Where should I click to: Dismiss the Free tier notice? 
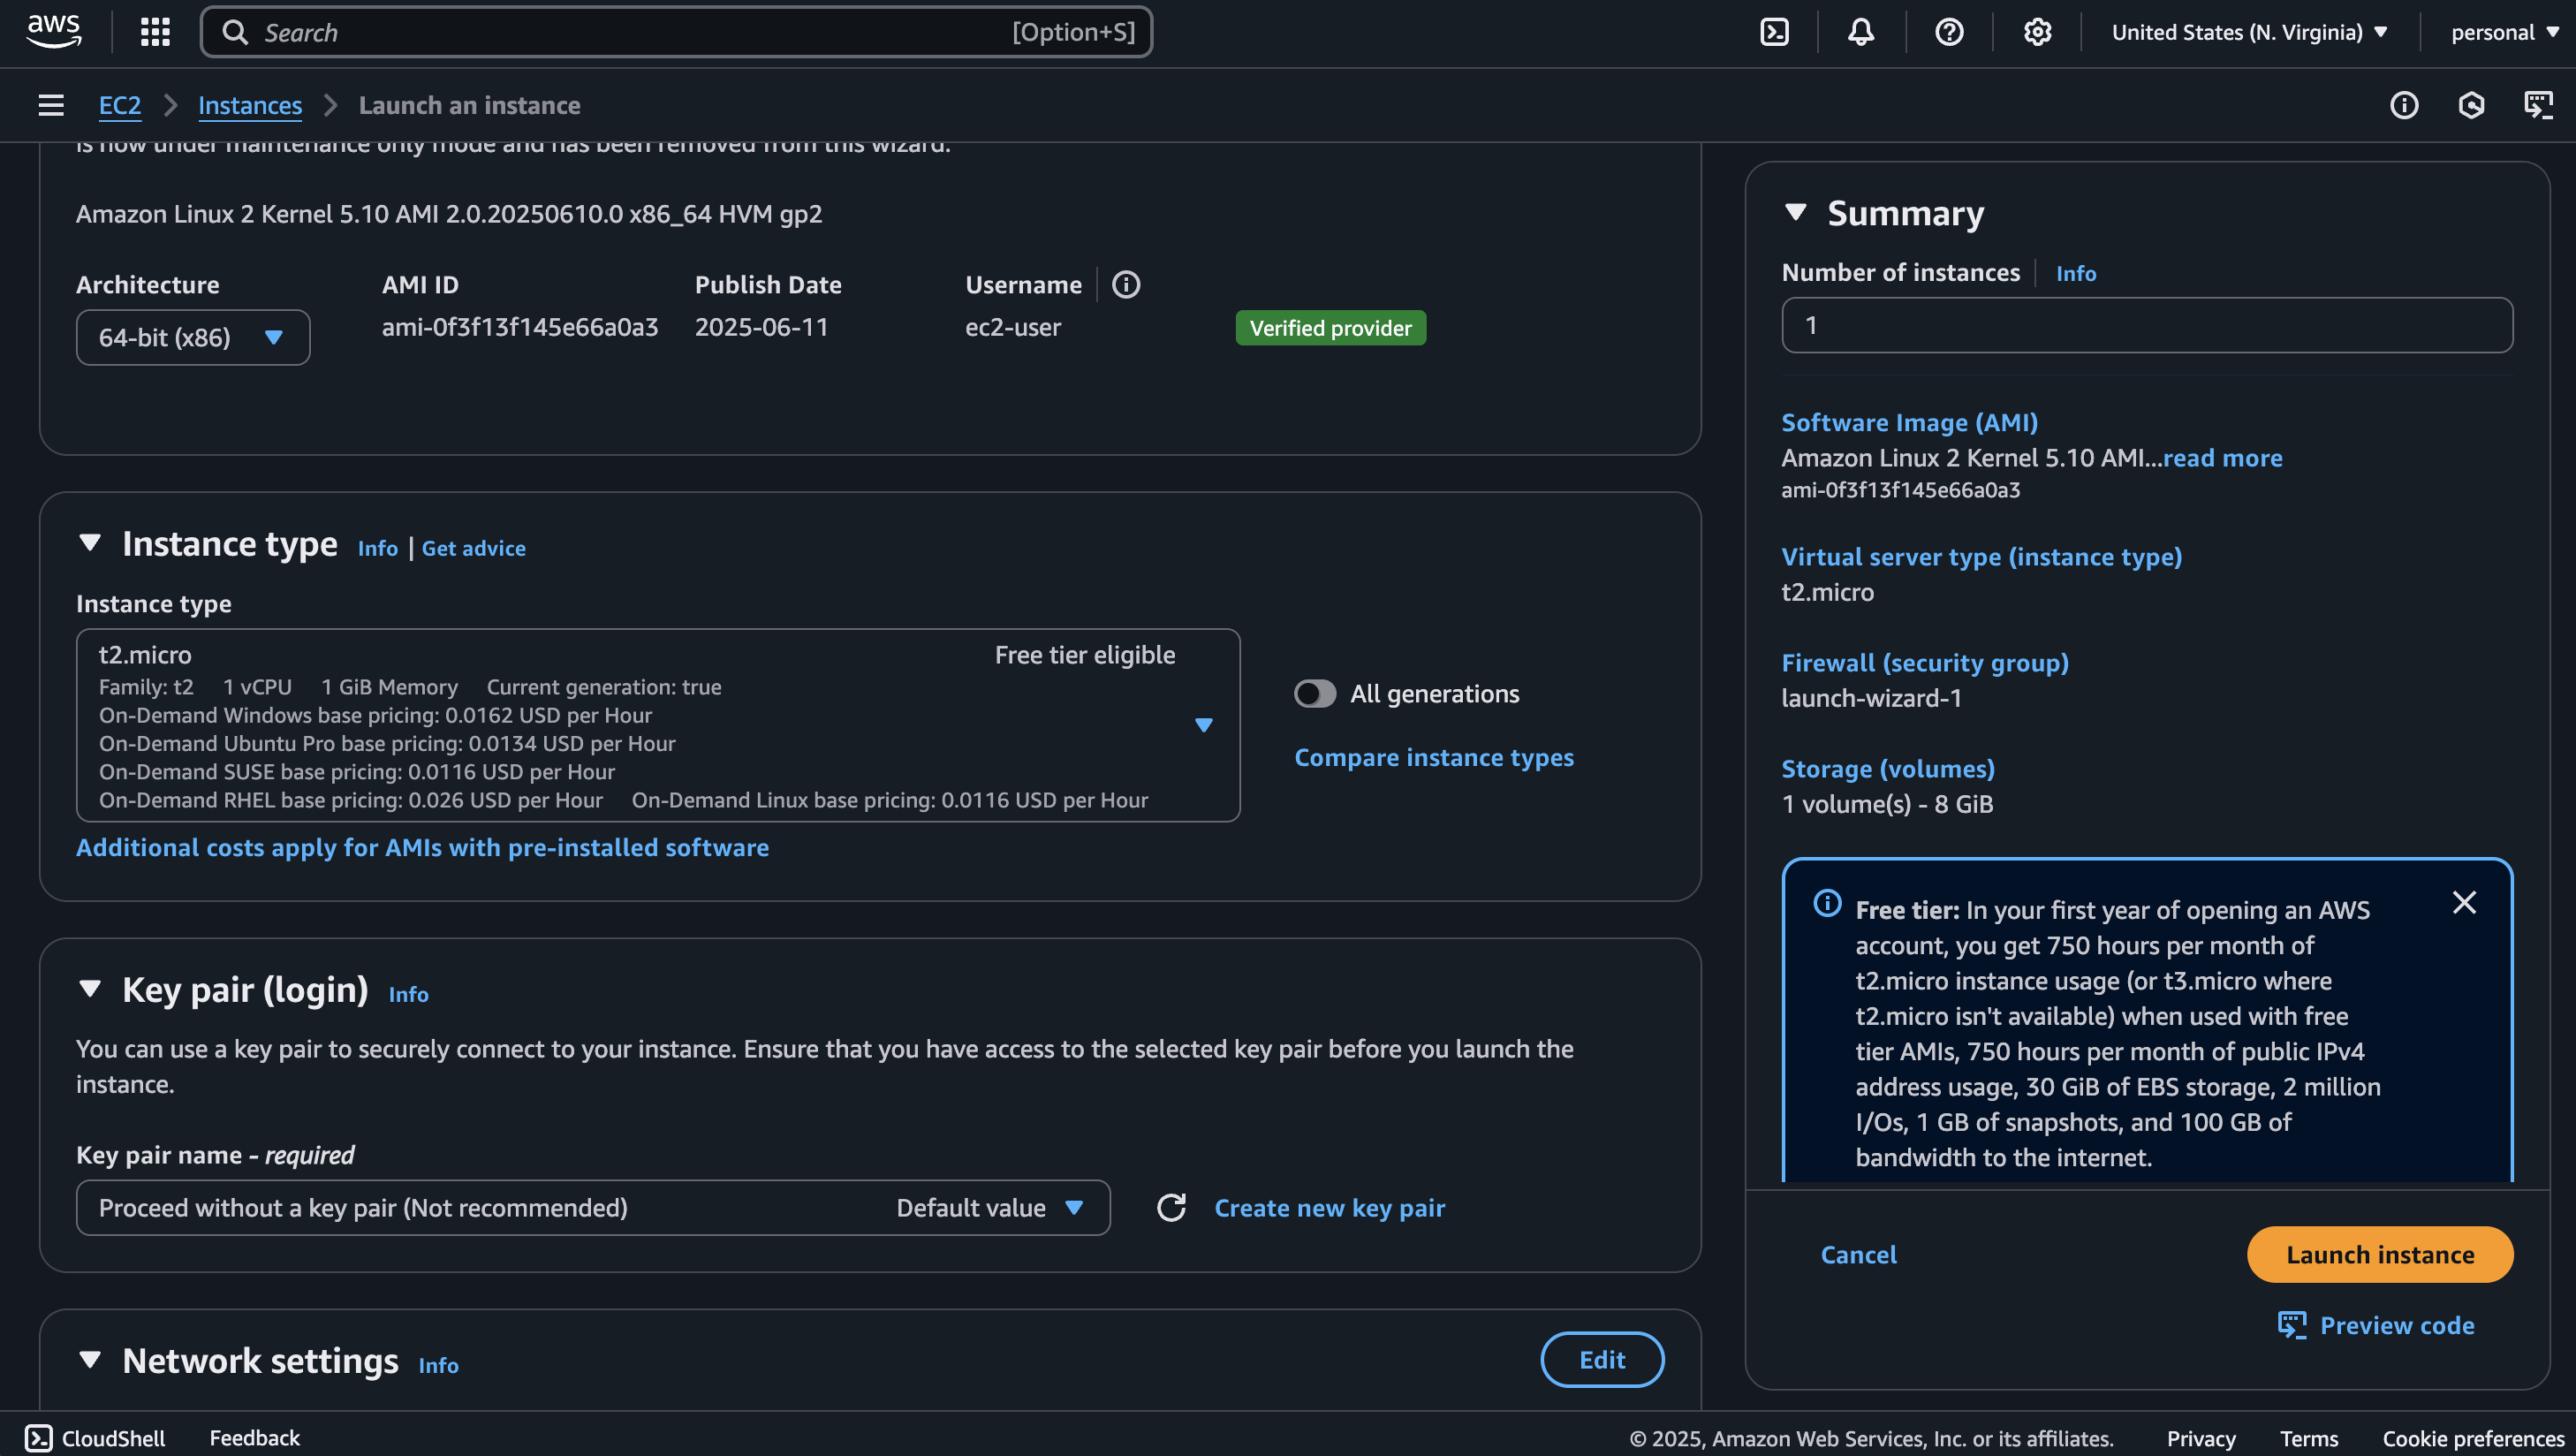[2464, 903]
